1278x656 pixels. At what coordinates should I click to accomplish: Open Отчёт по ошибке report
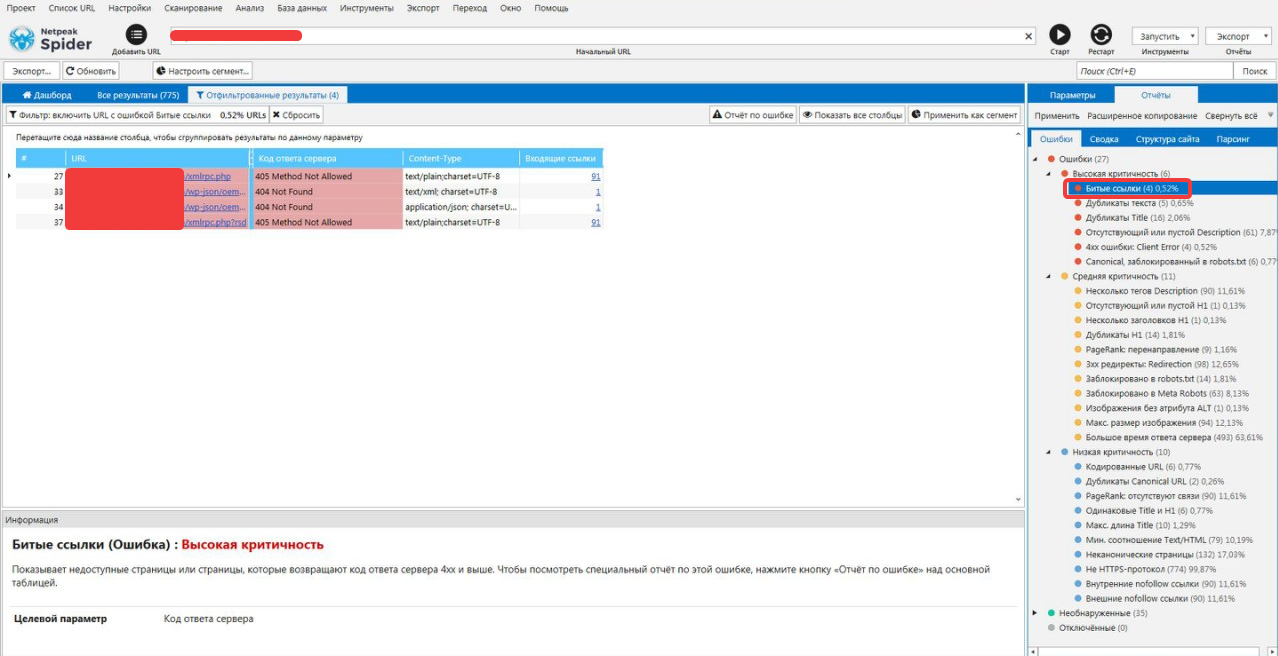coord(753,115)
